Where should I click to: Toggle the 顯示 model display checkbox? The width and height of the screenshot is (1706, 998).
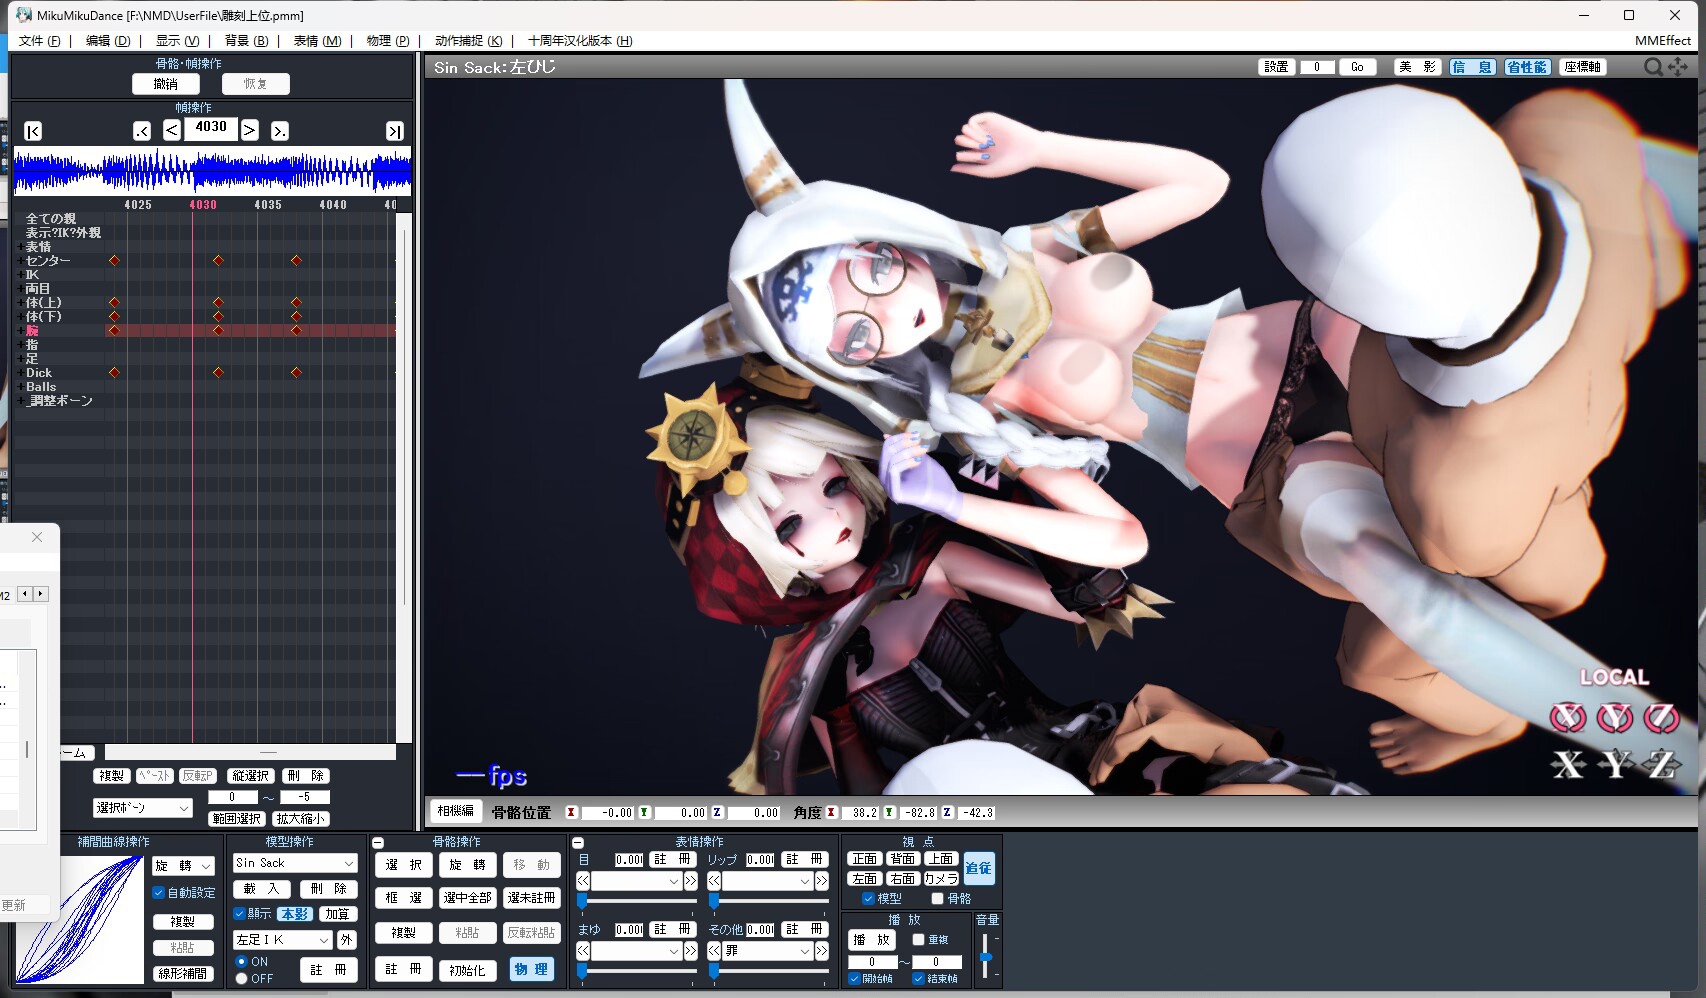coord(239,914)
